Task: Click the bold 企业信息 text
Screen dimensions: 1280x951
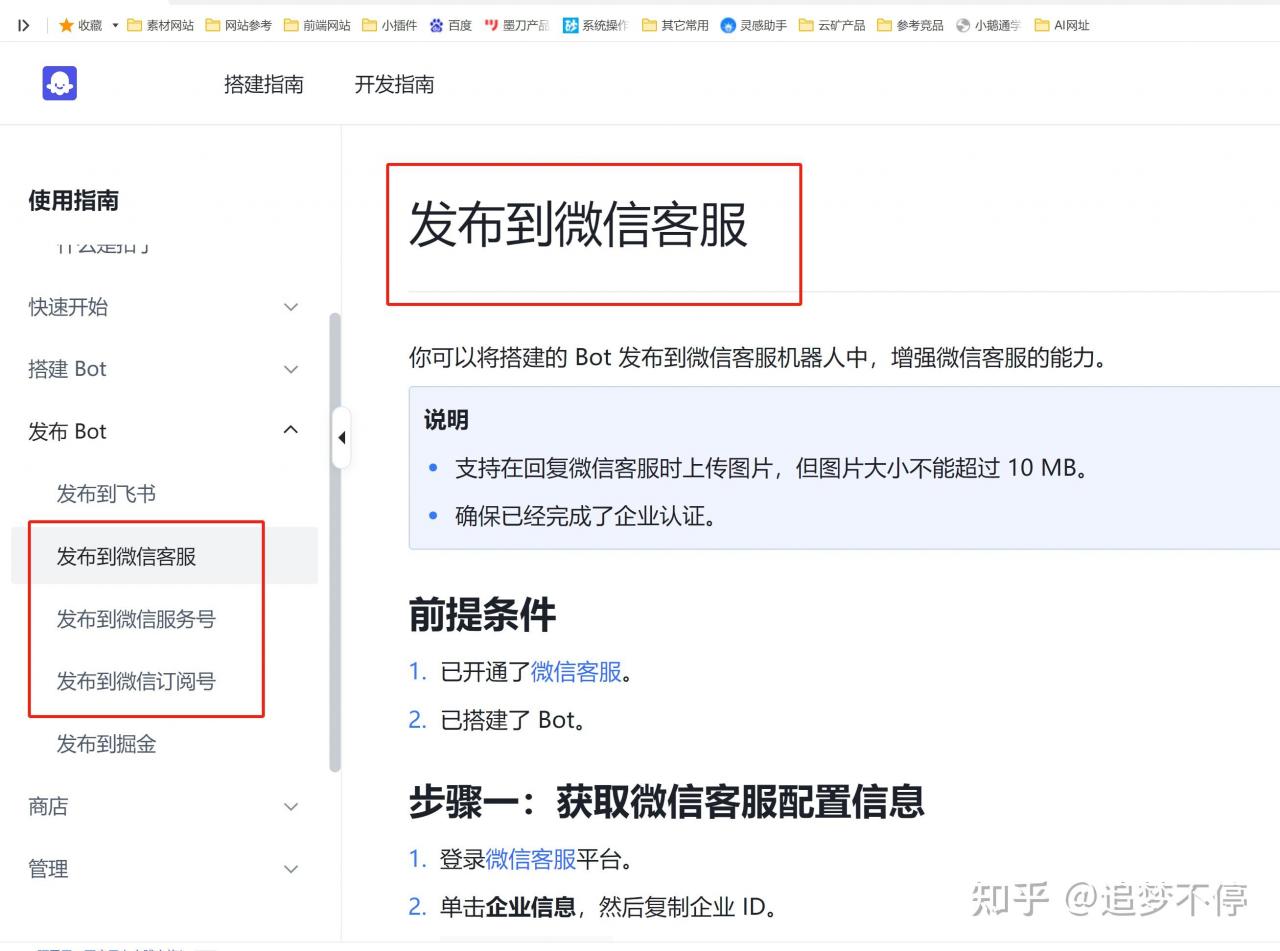Action: point(530,907)
